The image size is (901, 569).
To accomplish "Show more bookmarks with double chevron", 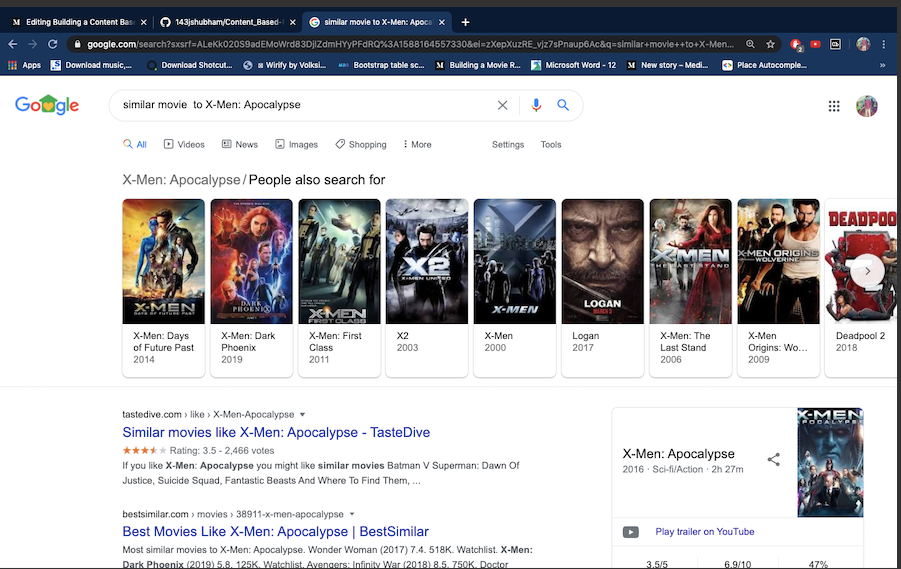I will [x=882, y=66].
